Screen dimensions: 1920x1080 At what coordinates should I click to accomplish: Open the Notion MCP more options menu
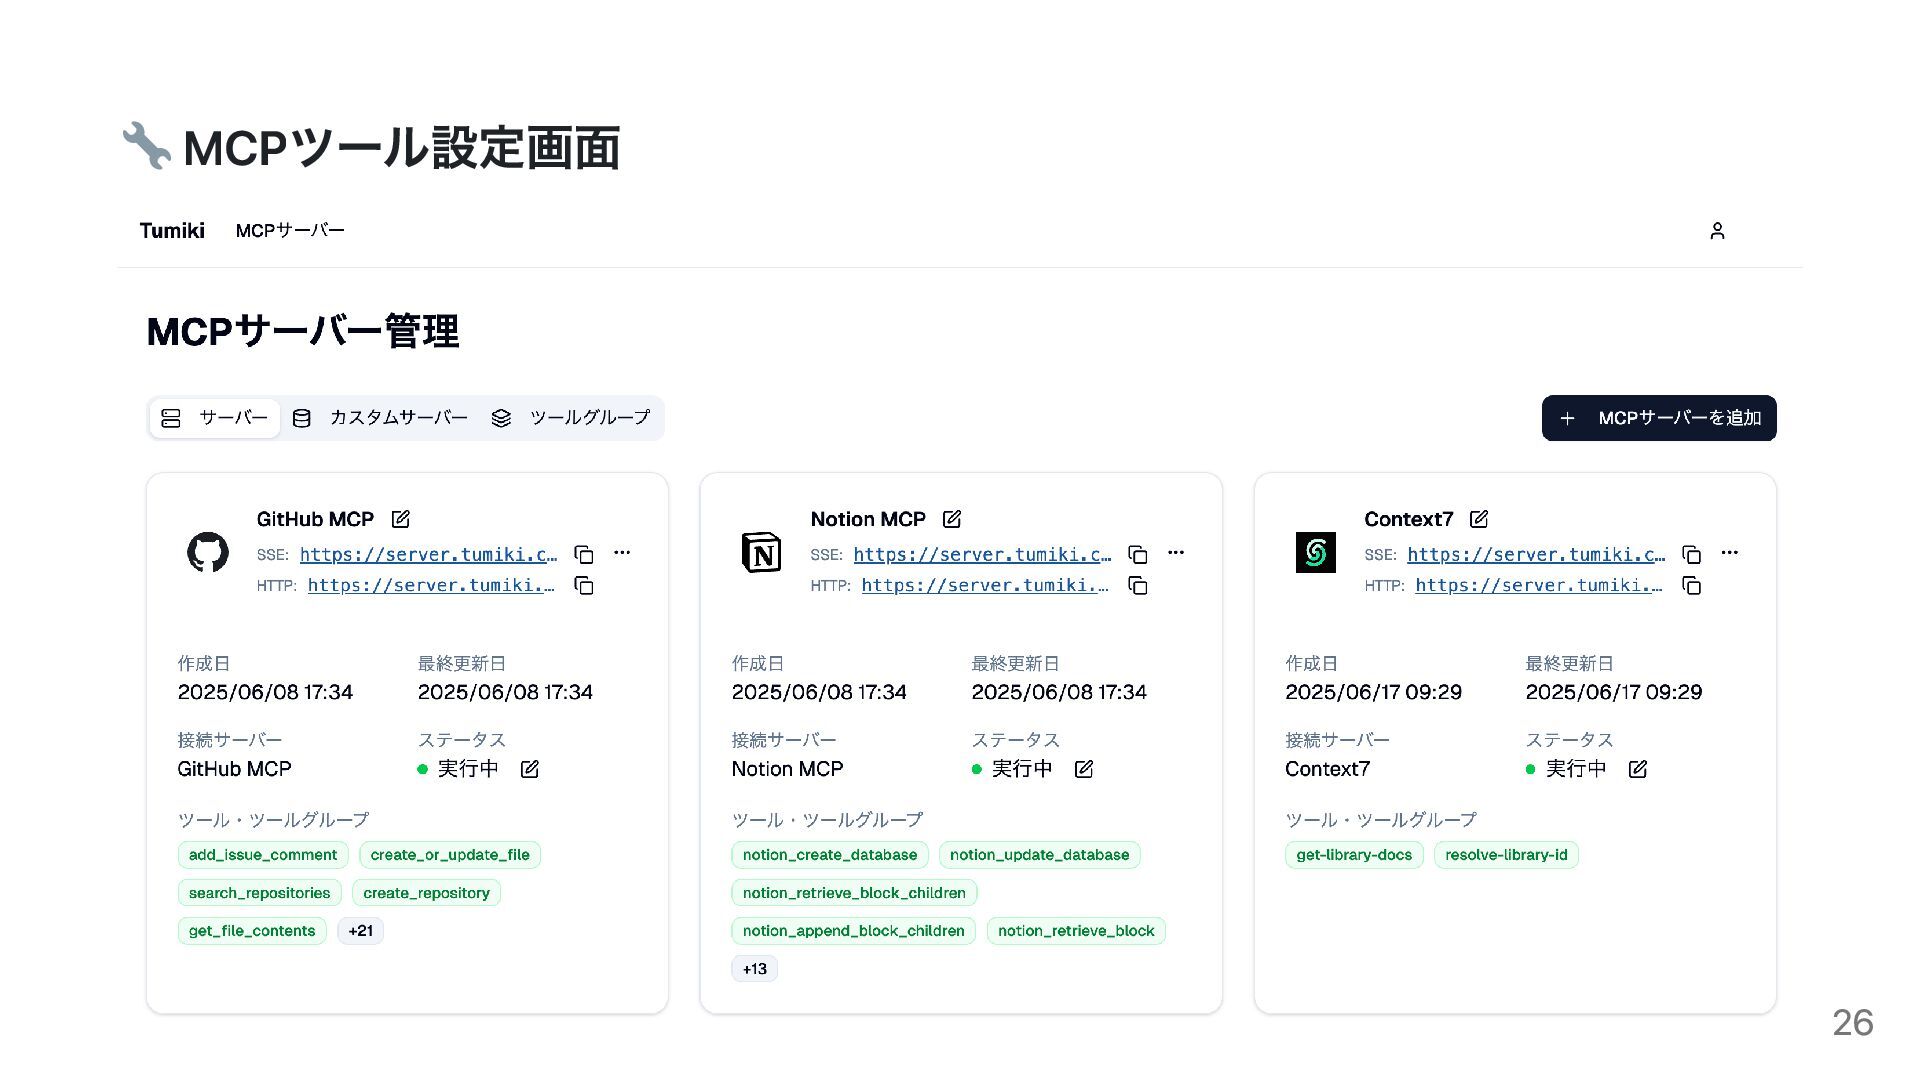[1176, 553]
